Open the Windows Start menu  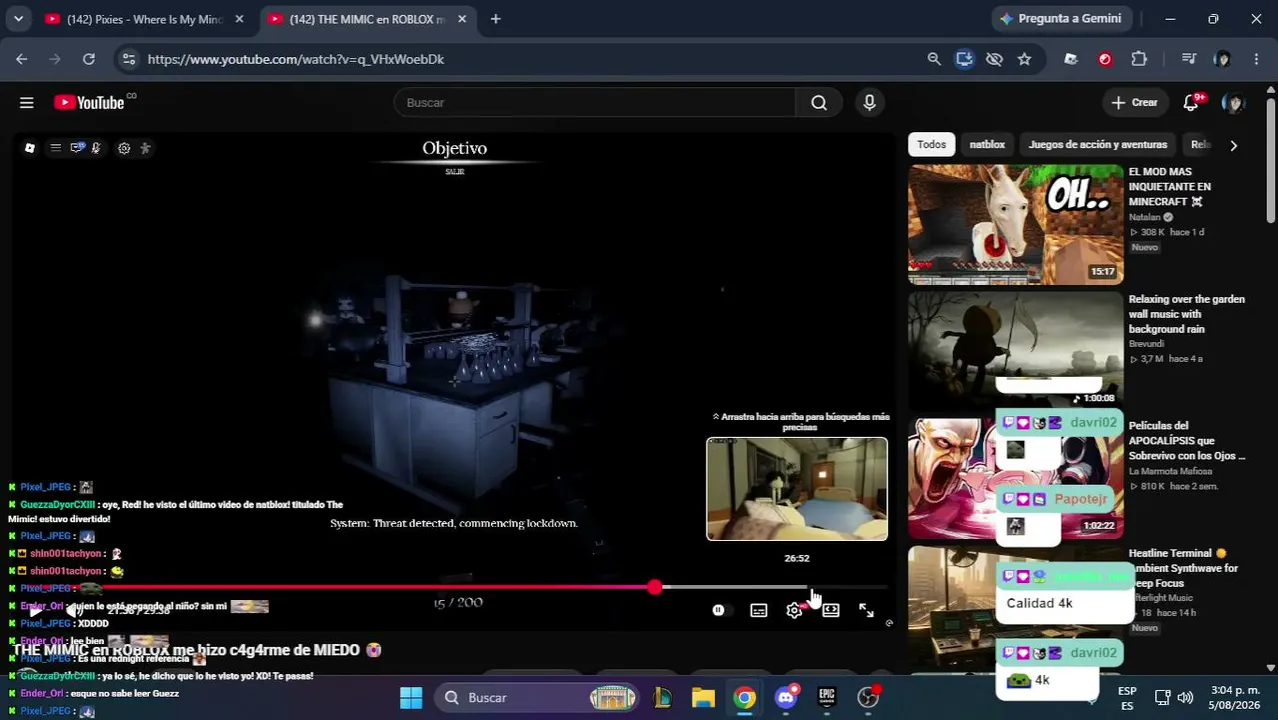point(411,697)
